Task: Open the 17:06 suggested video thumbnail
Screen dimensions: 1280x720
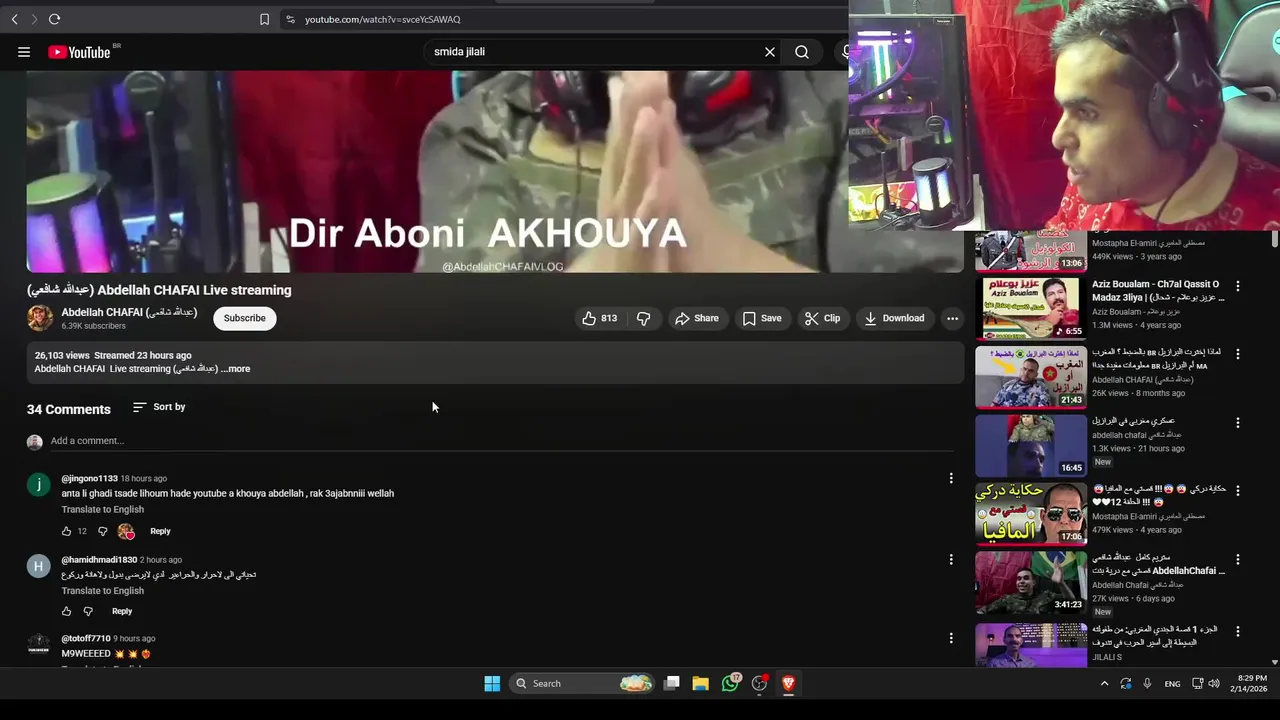Action: 1031,514
